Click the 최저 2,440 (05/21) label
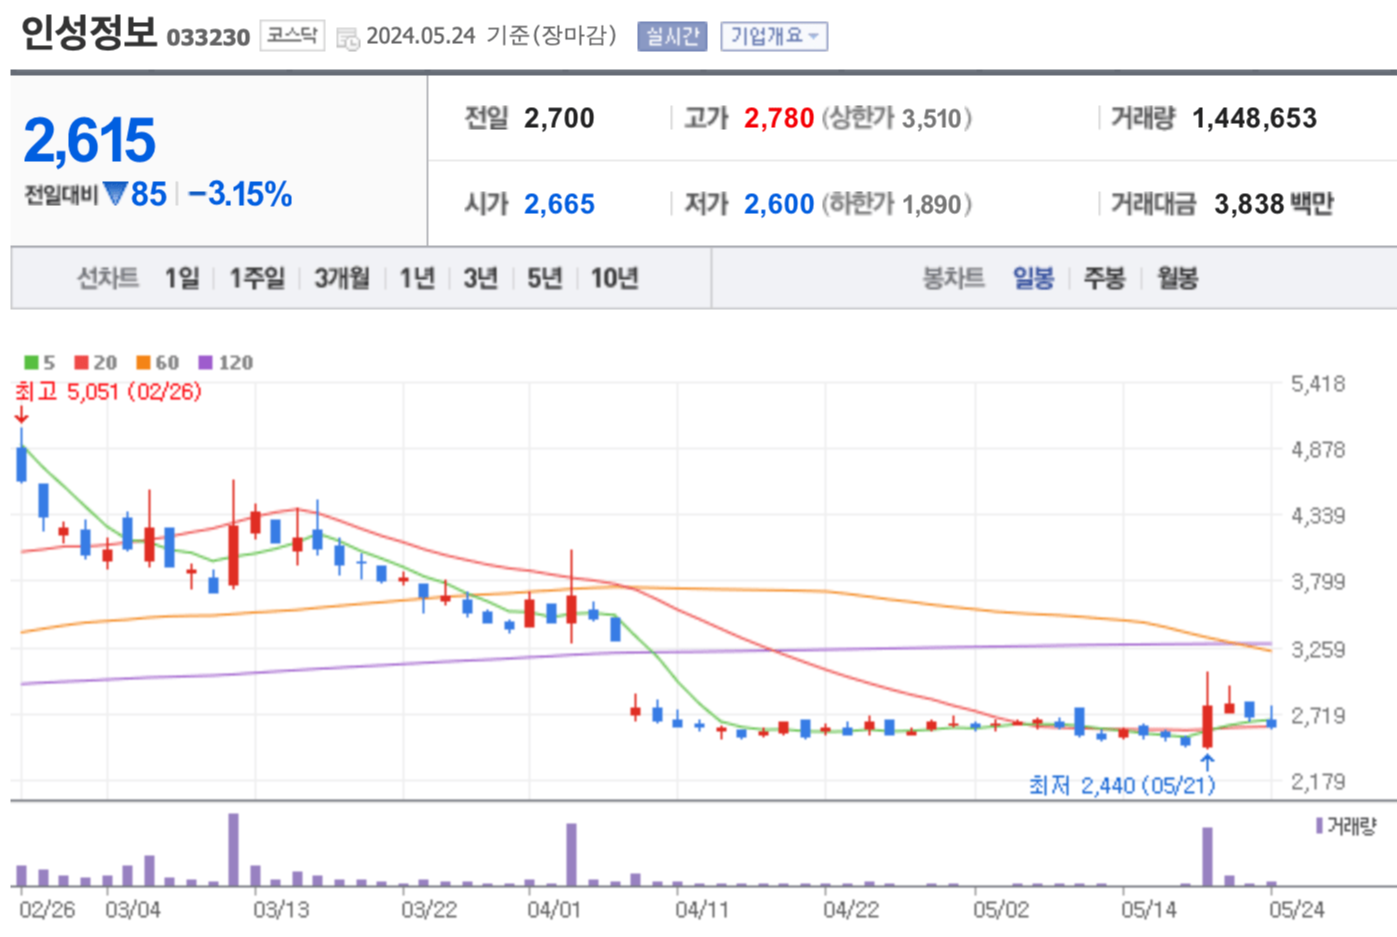The width and height of the screenshot is (1397, 937). 1122,786
